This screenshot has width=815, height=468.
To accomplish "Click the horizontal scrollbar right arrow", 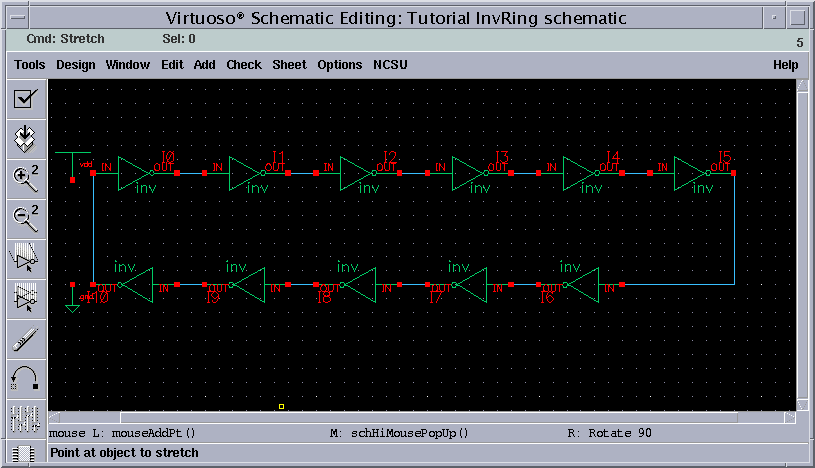I will (x=790, y=417).
